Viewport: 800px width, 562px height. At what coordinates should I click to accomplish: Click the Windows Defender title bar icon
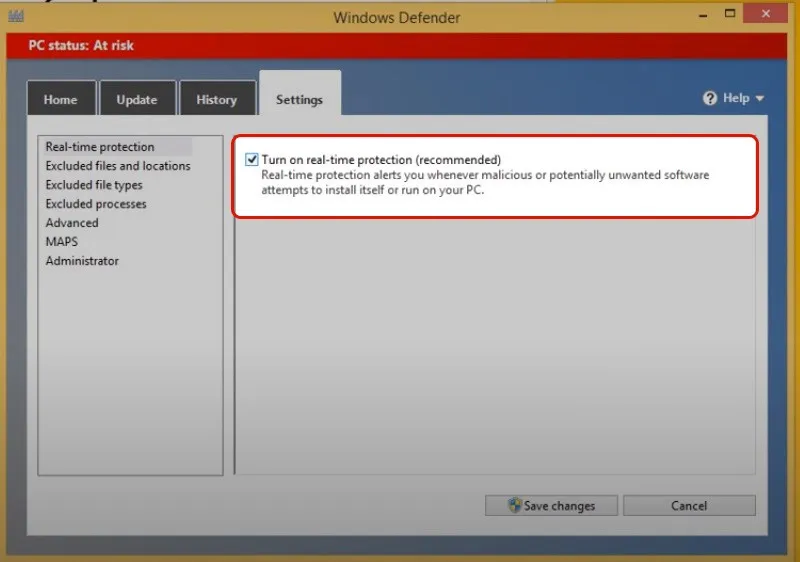point(15,15)
